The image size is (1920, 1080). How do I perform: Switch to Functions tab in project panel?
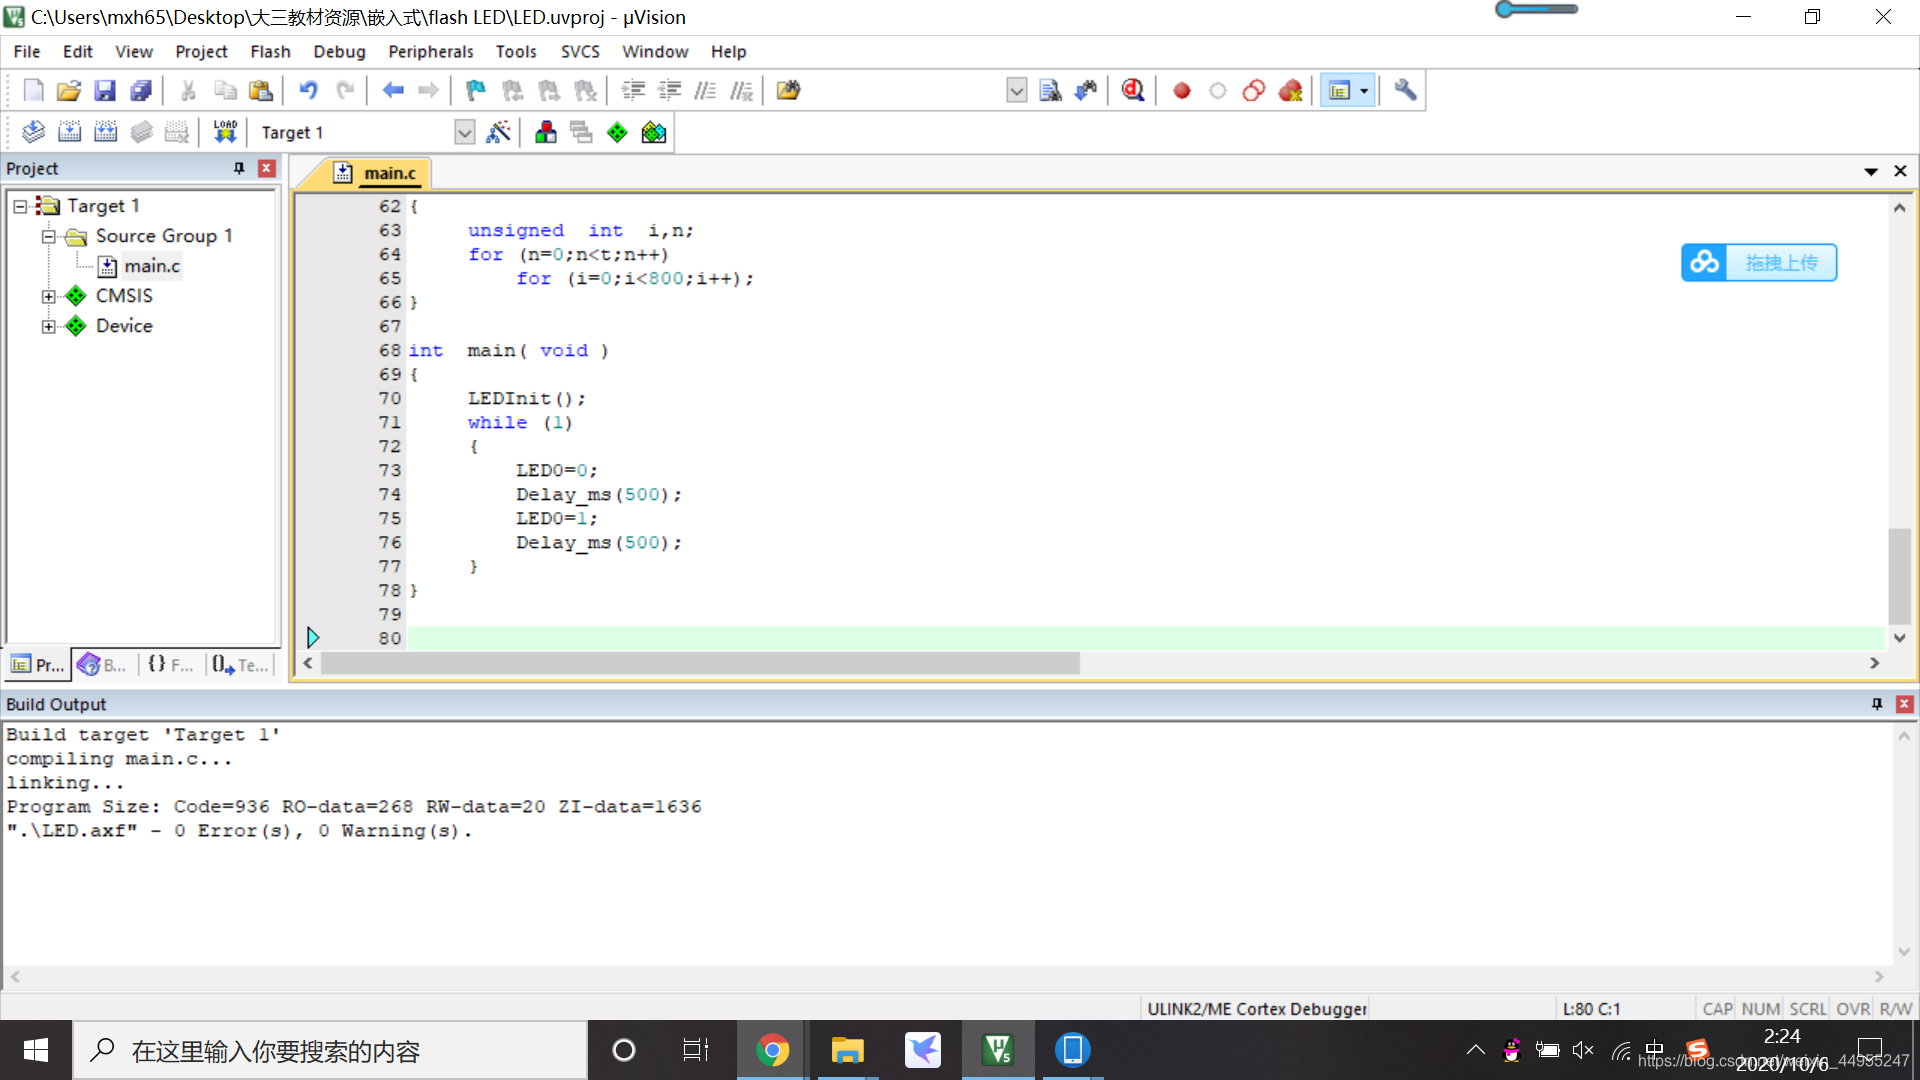pyautogui.click(x=171, y=665)
